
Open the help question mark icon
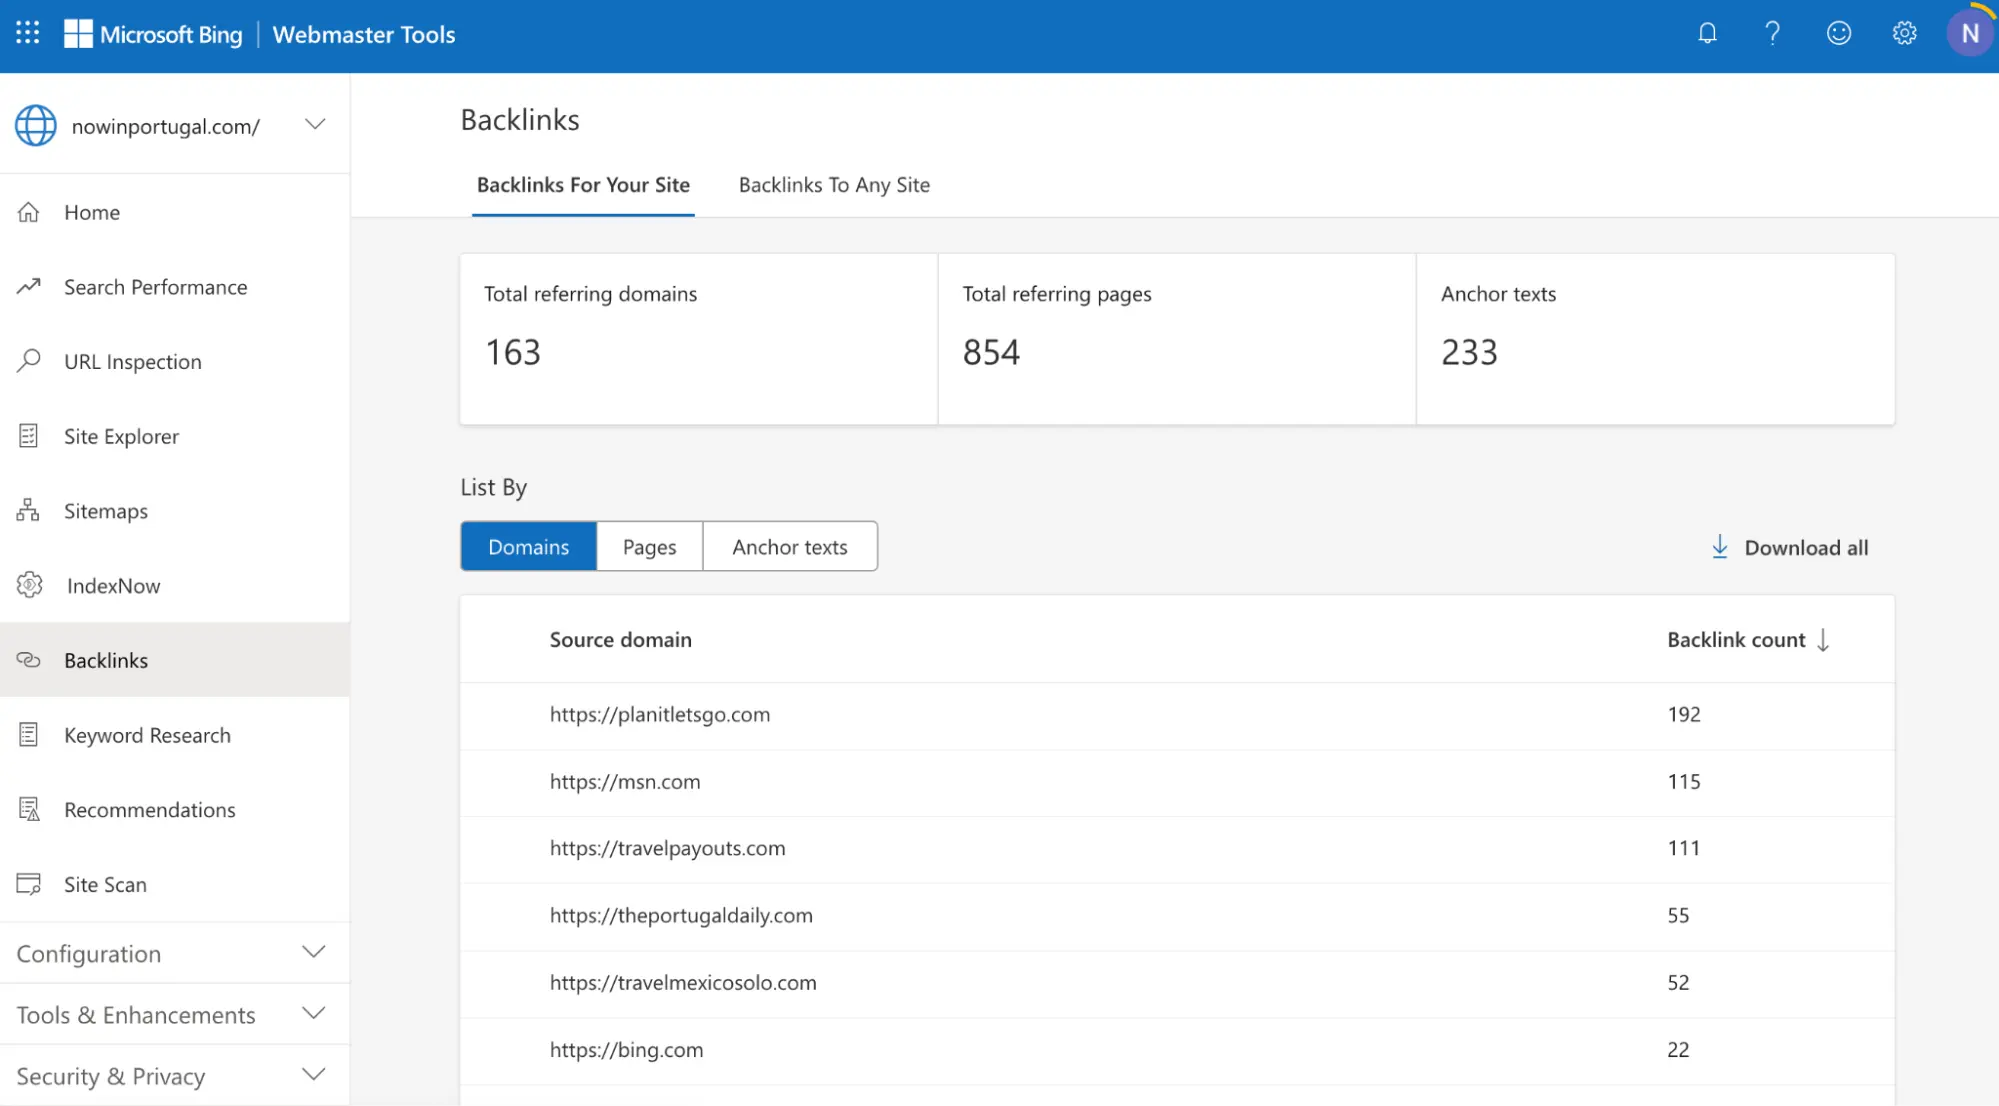(x=1772, y=33)
